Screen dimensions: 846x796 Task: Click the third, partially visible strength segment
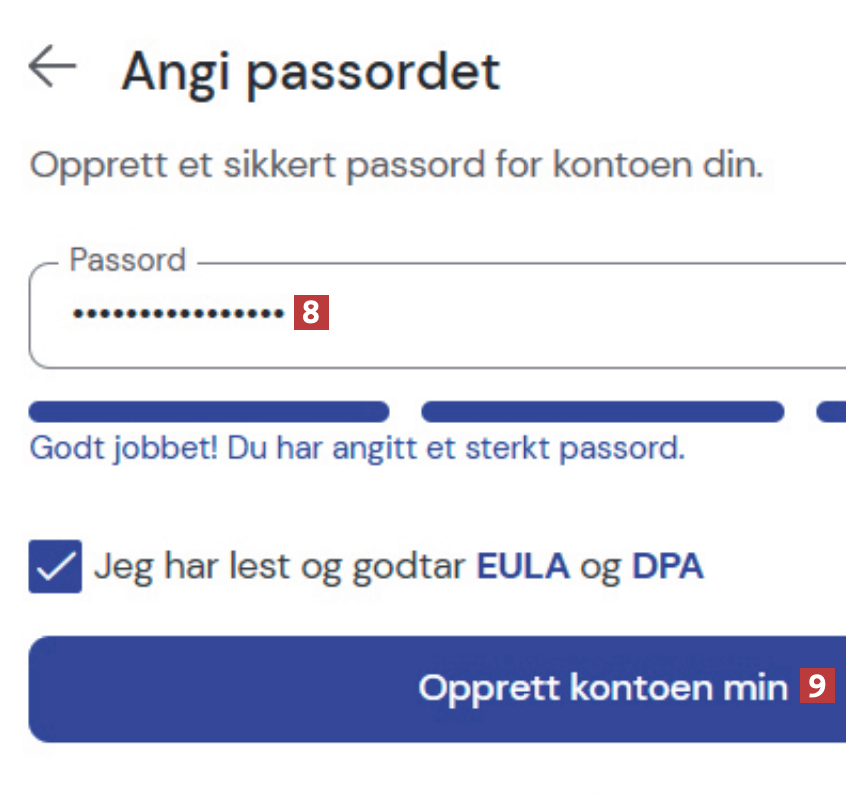click(x=832, y=411)
